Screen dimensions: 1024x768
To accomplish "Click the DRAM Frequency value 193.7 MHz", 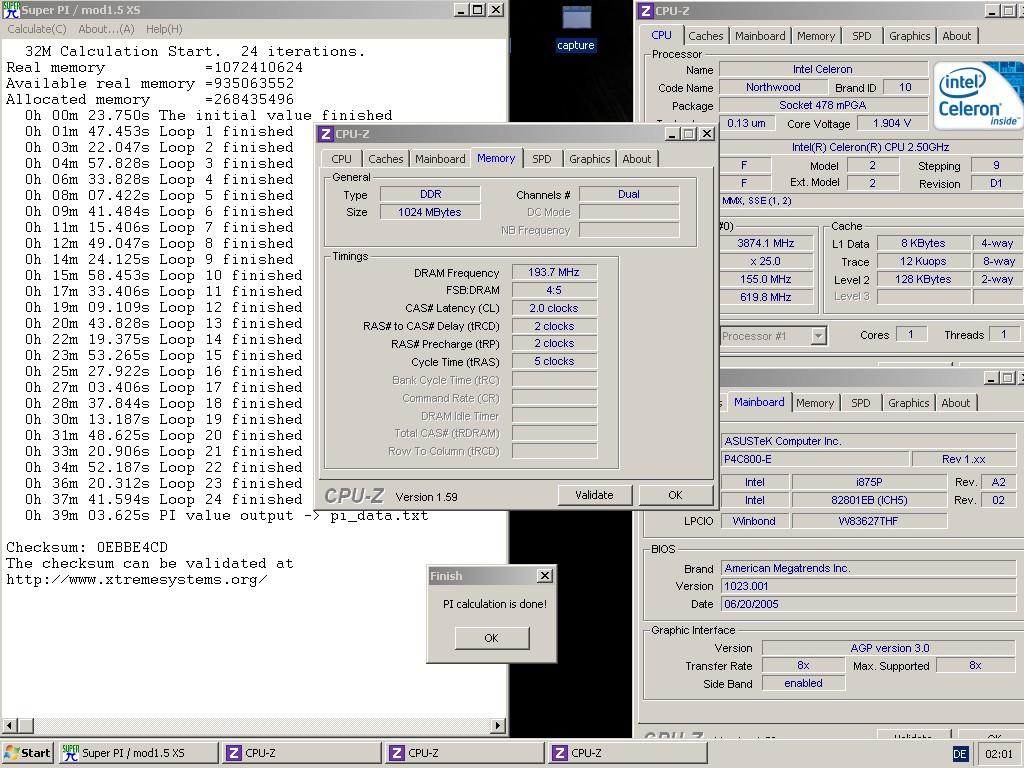I will click(x=554, y=272).
